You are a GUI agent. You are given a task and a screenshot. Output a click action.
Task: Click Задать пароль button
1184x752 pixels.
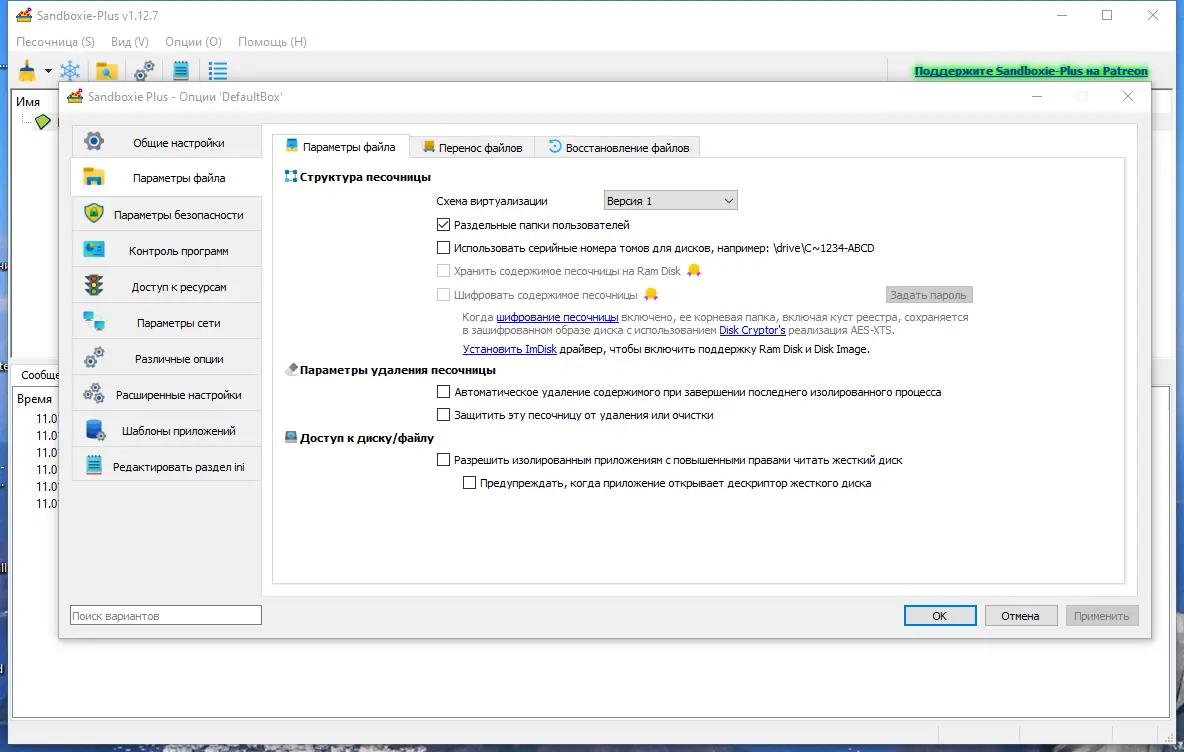pyautogui.click(x=929, y=295)
